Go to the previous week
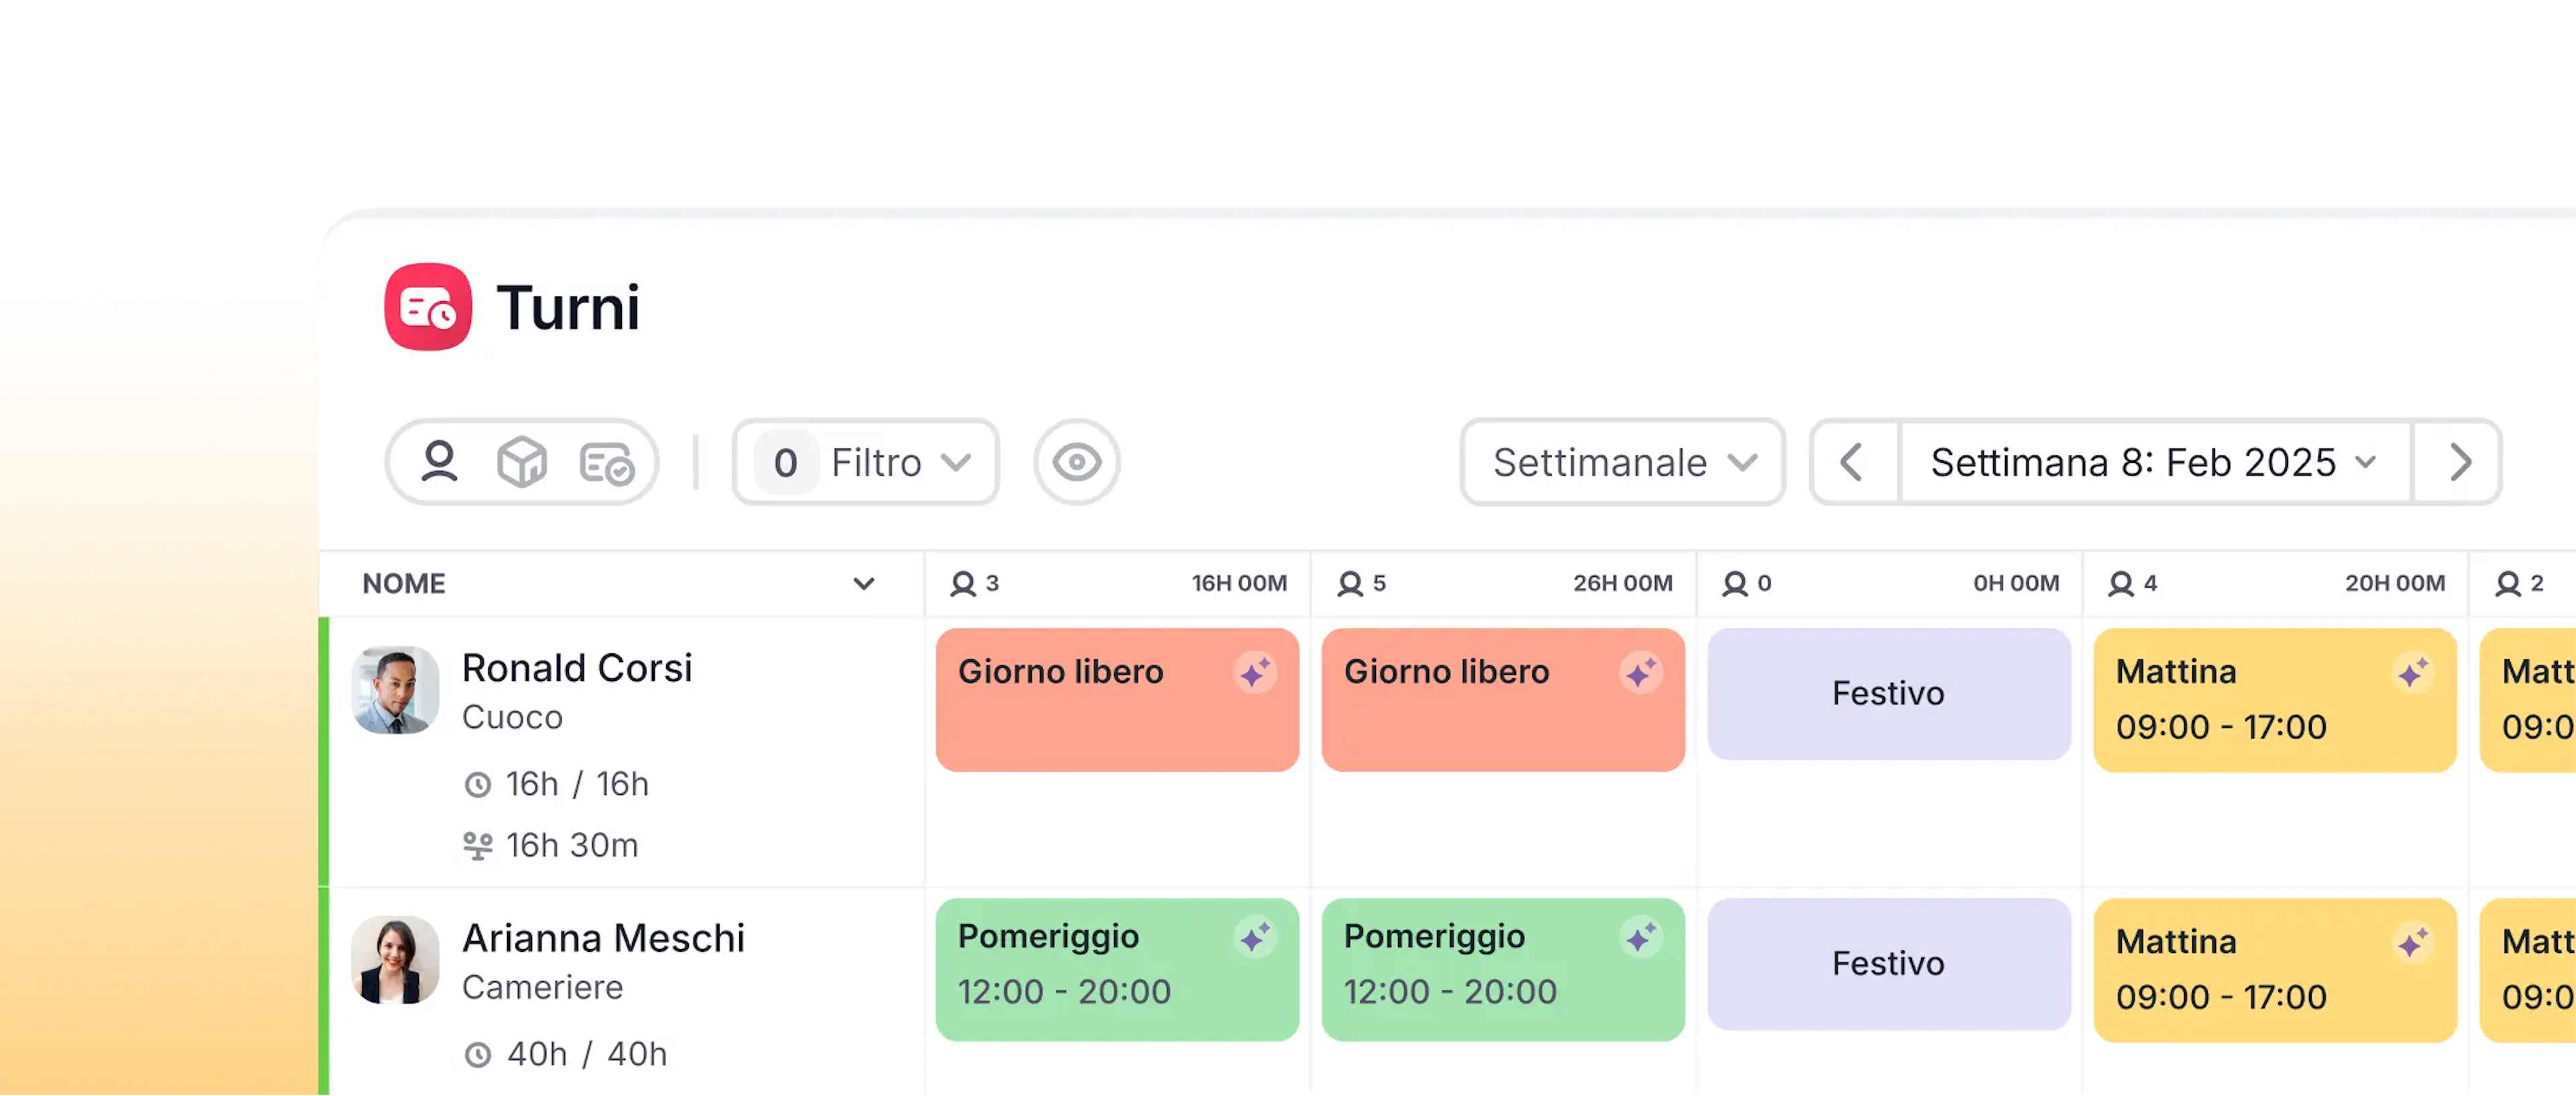Viewport: 2576px width, 1096px height. tap(1853, 462)
